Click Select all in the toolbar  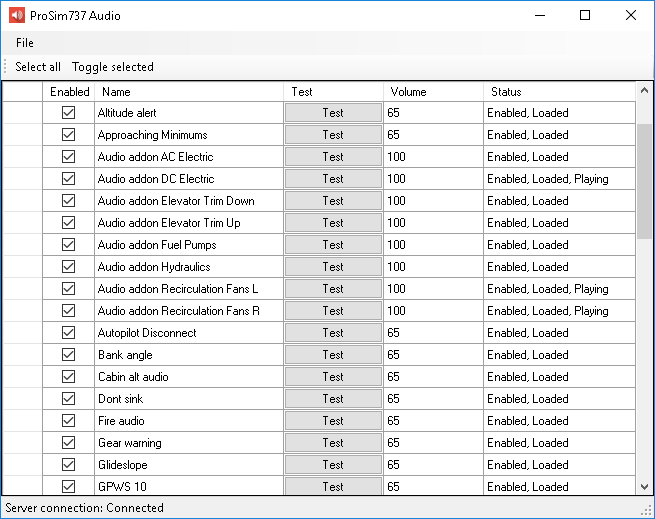tap(38, 67)
